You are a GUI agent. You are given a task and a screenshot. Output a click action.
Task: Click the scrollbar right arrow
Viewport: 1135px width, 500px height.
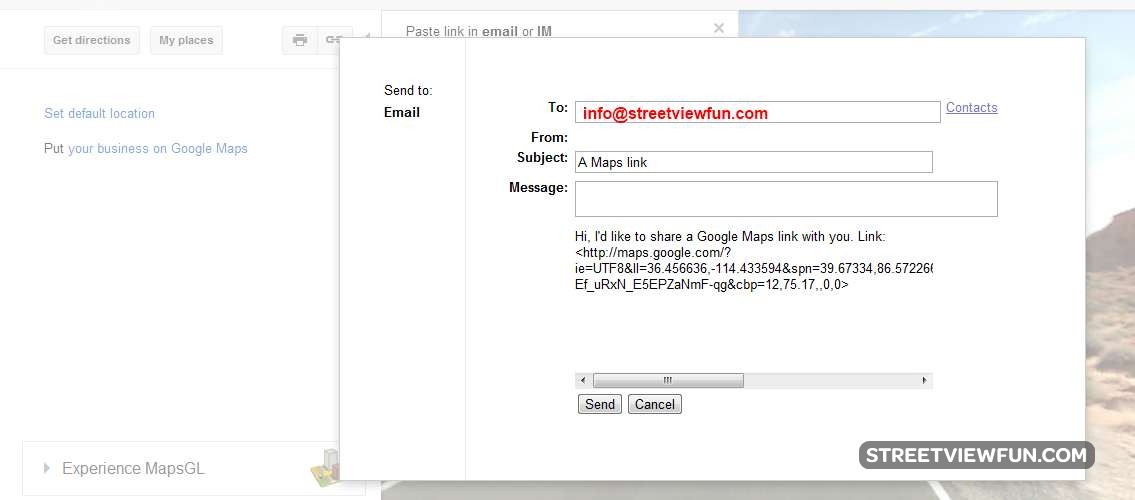pos(925,380)
